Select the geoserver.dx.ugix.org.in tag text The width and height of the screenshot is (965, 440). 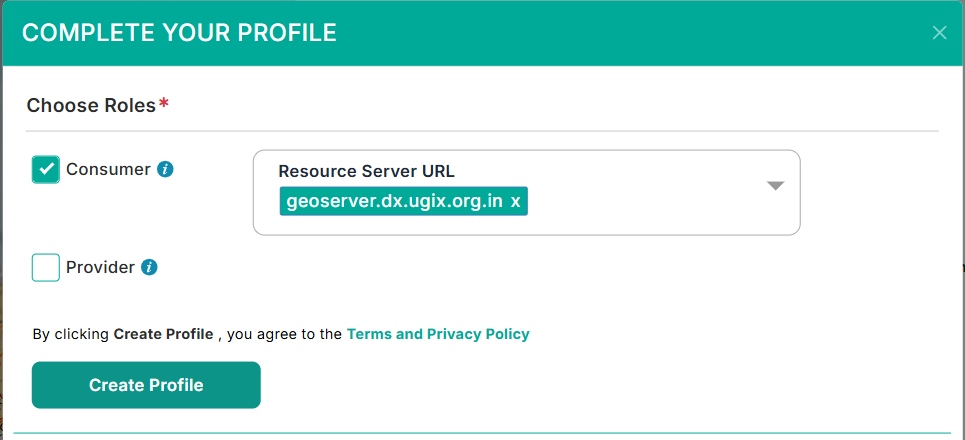point(394,201)
